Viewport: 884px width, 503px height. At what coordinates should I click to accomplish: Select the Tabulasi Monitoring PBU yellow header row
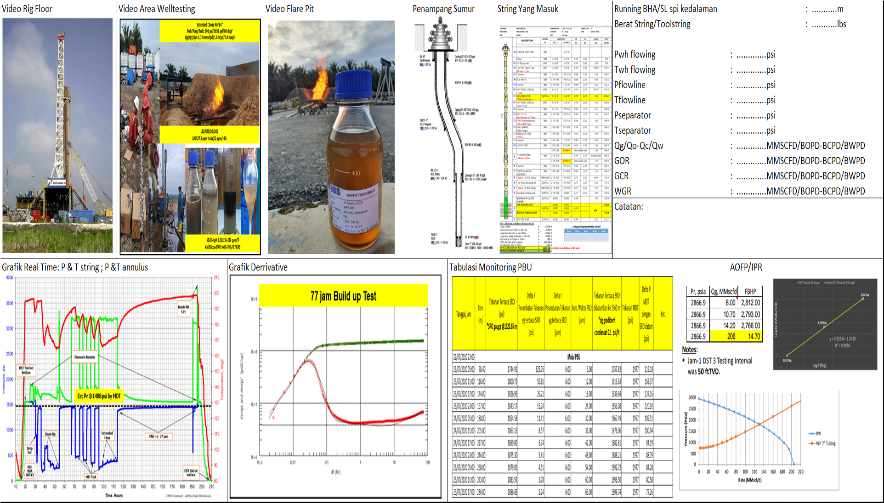coord(565,312)
